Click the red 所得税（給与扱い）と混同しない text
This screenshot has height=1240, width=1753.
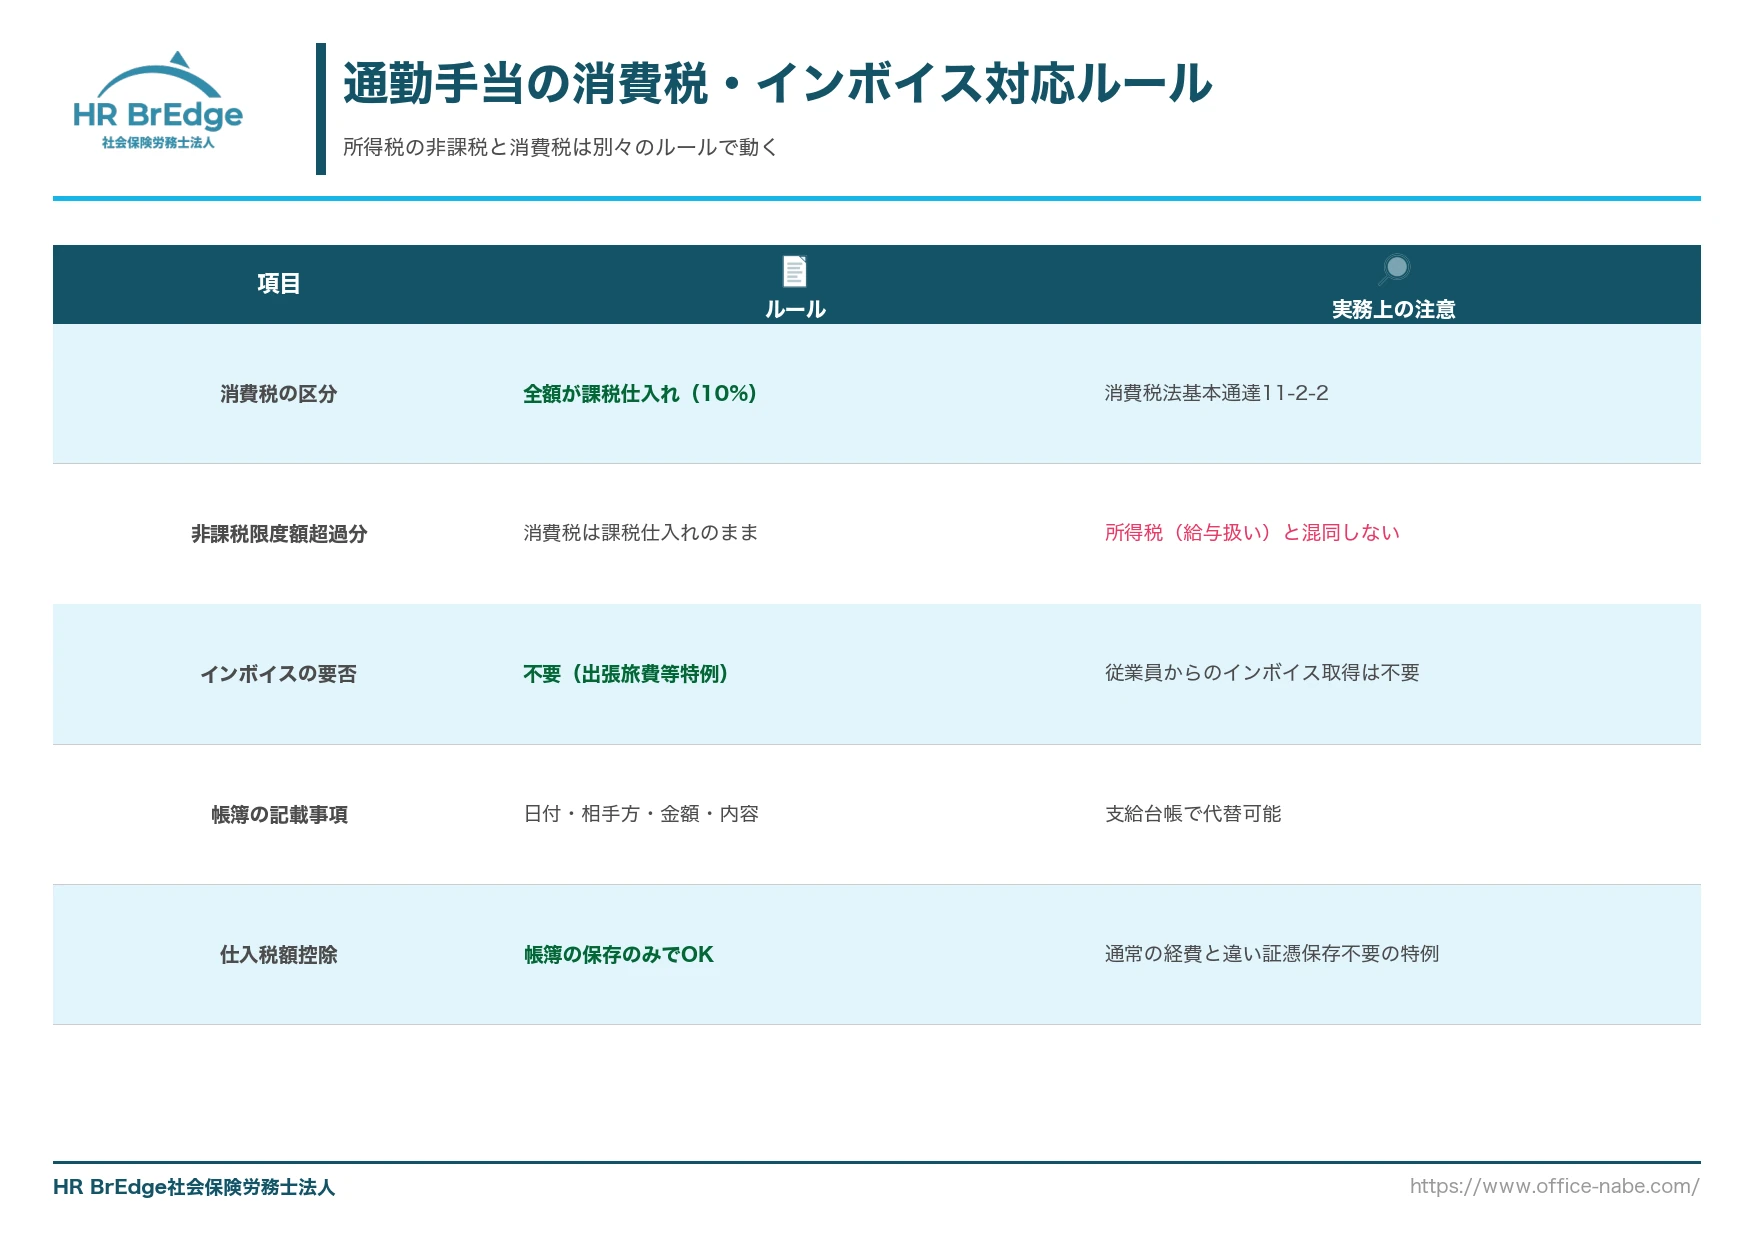point(1252,533)
